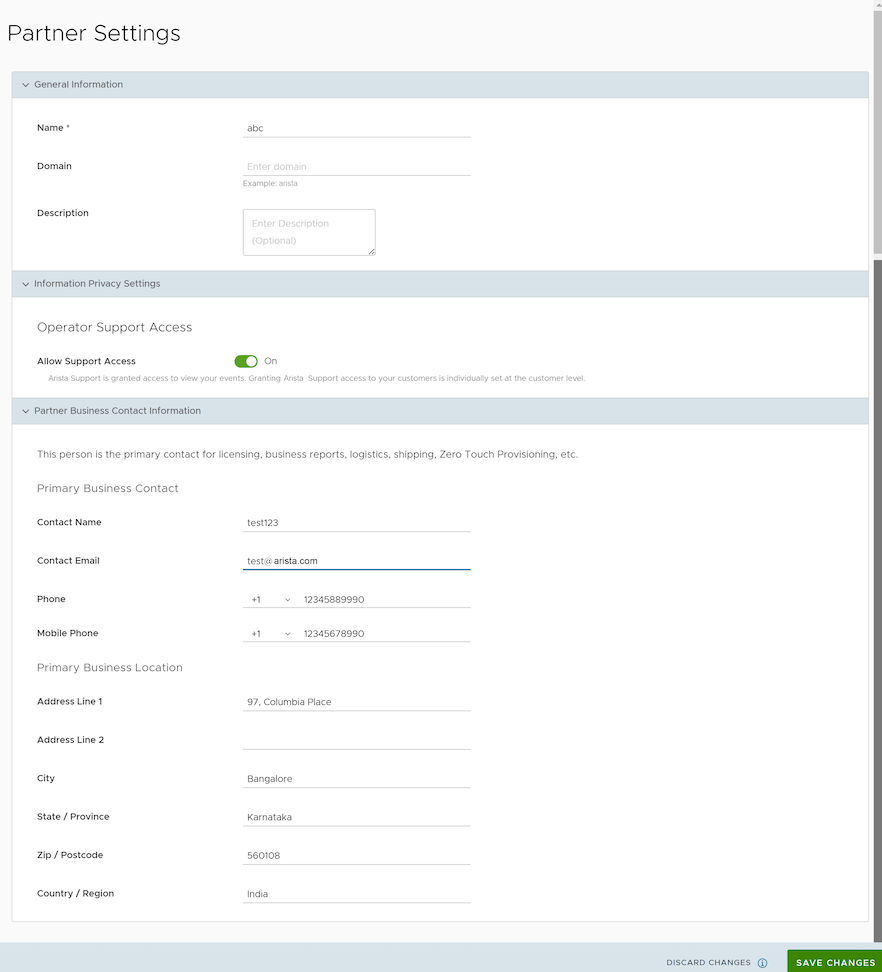Open the Phone country code dropdown
The height and width of the screenshot is (972, 882).
270,600
